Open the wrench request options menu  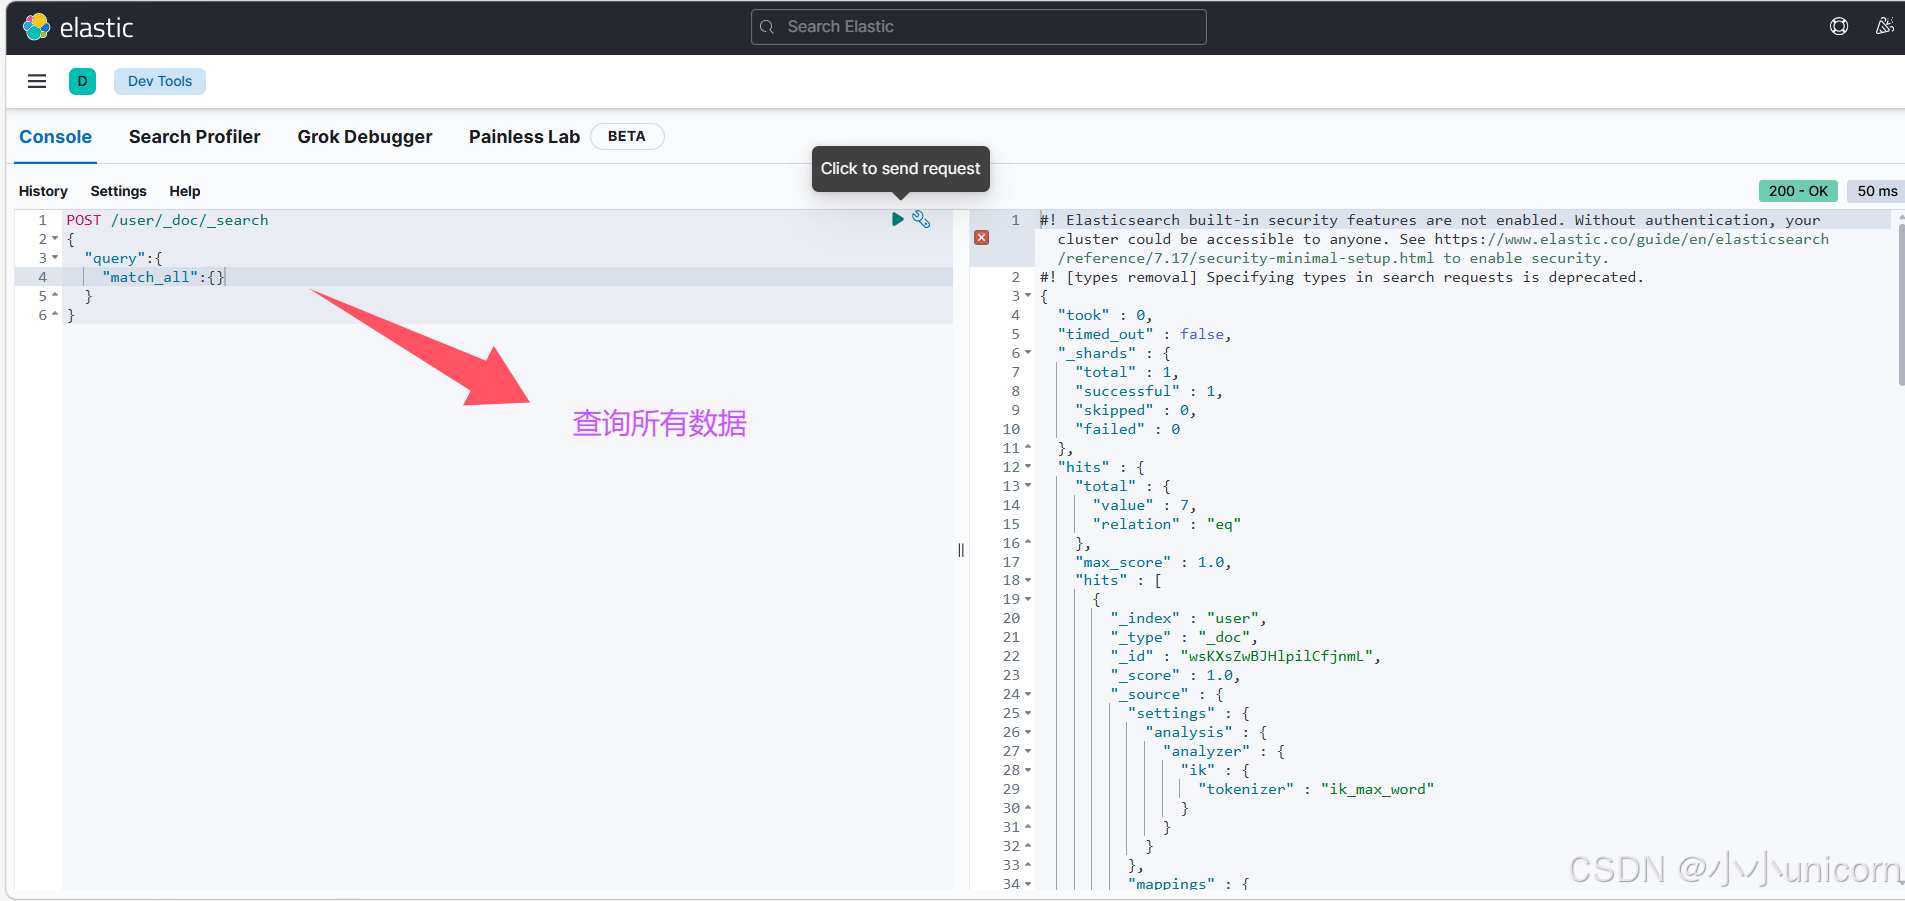(x=921, y=219)
